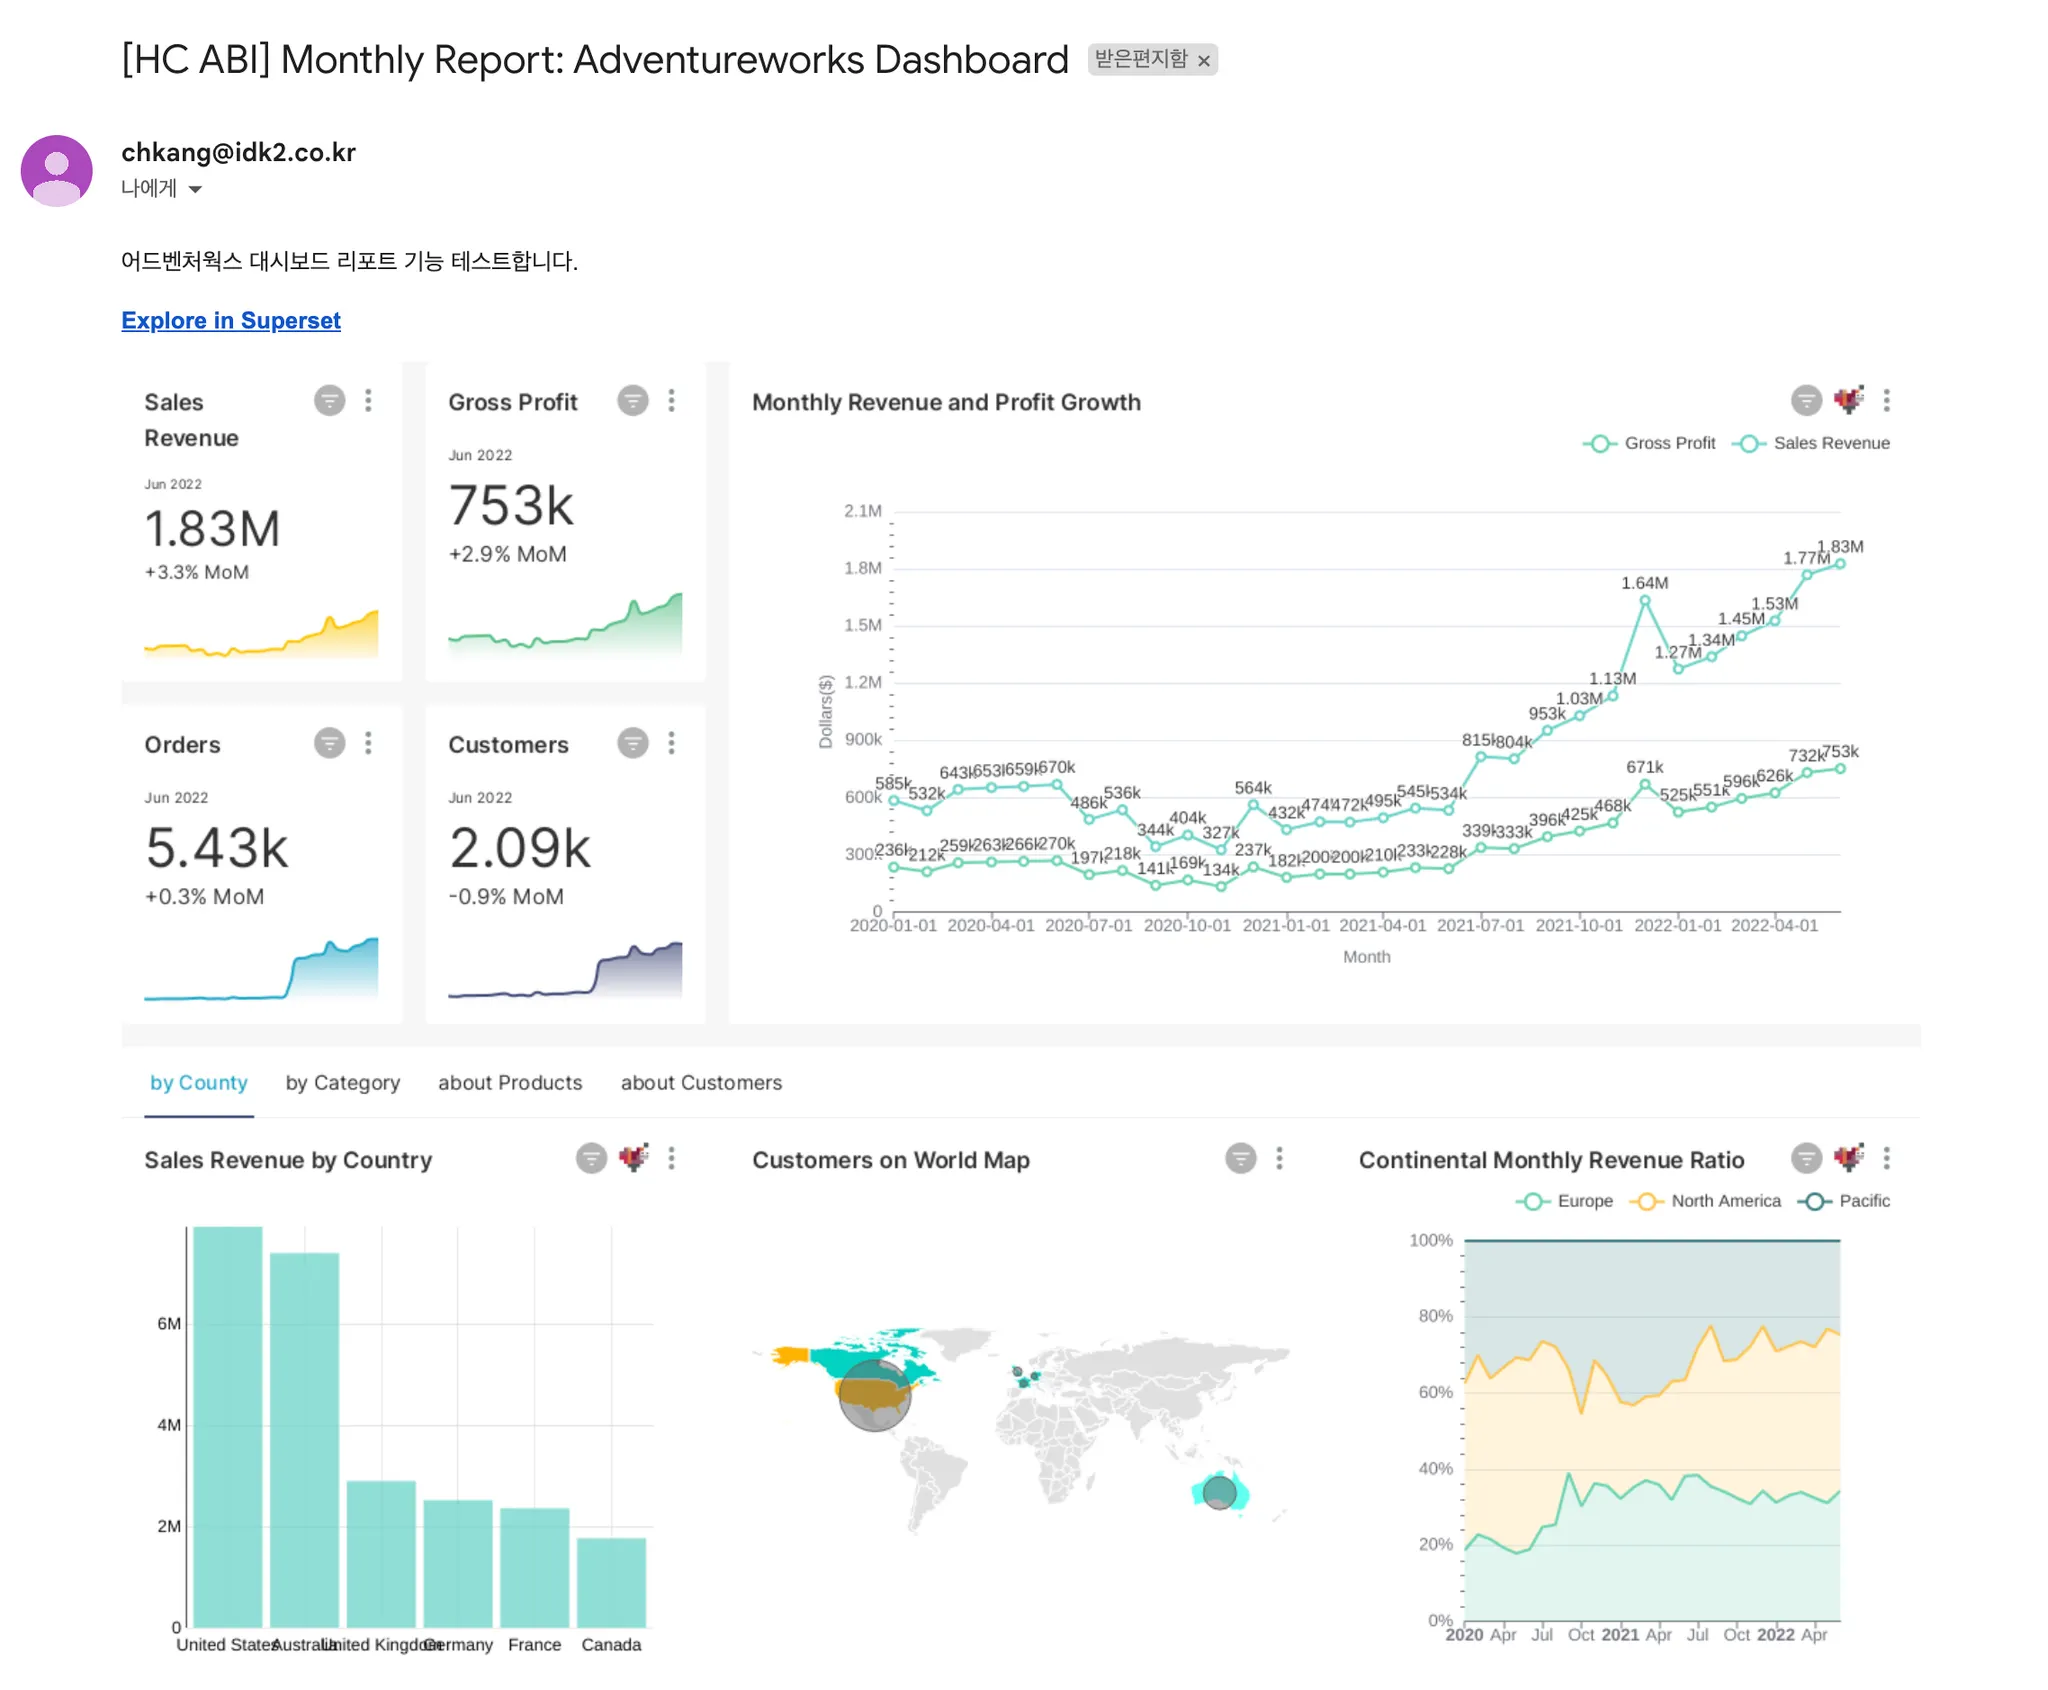Click sender avatar for chkang@idk2.co.kr
The width and height of the screenshot is (2048, 1690).
57,171
